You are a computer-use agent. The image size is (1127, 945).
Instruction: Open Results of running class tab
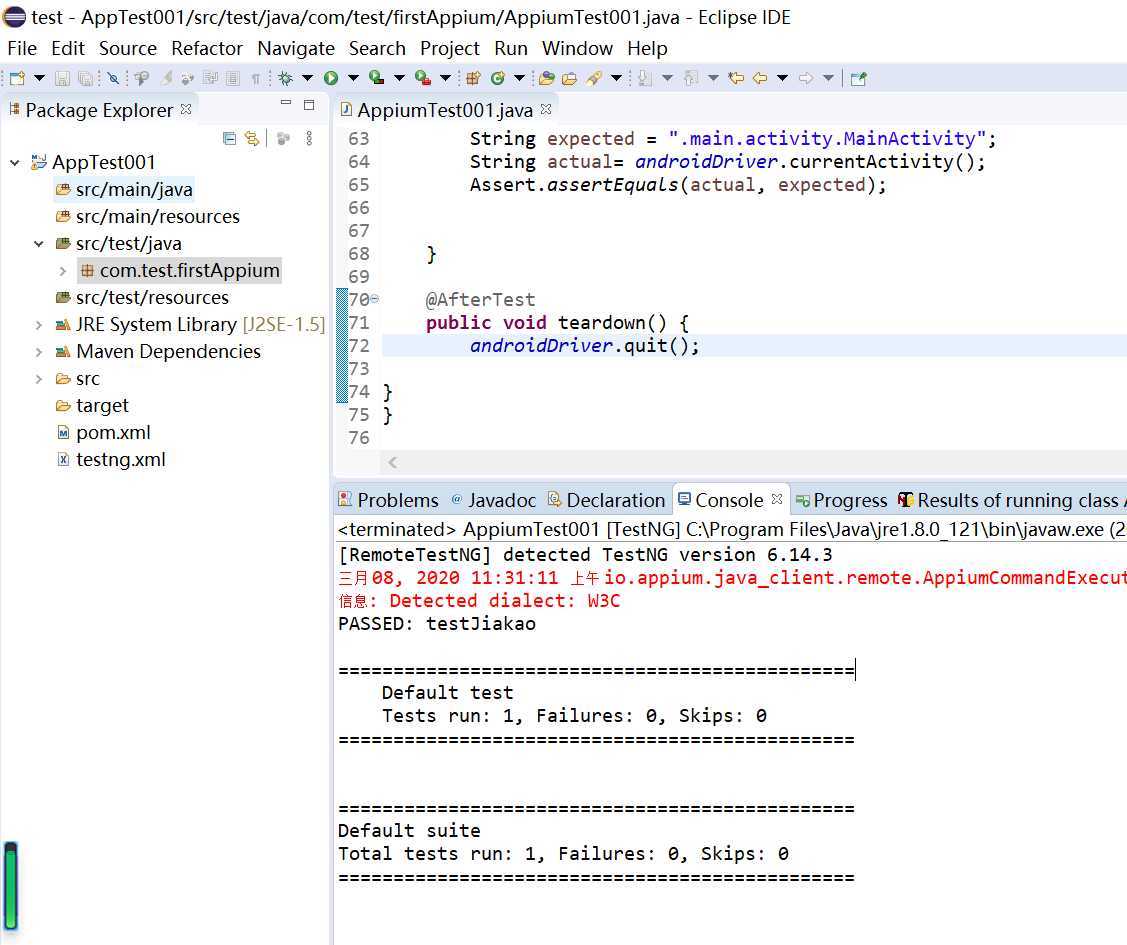(x=1012, y=499)
